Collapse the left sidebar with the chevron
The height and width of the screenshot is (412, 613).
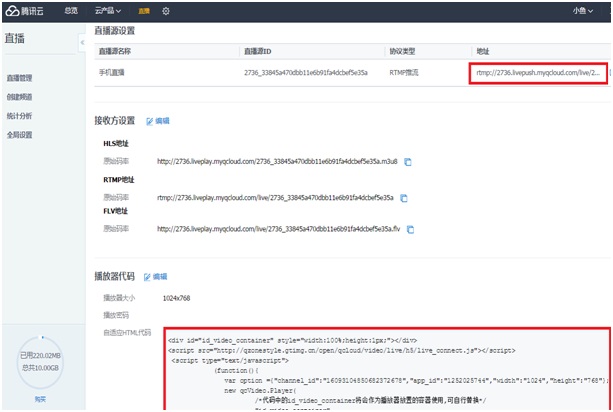[x=82, y=42]
